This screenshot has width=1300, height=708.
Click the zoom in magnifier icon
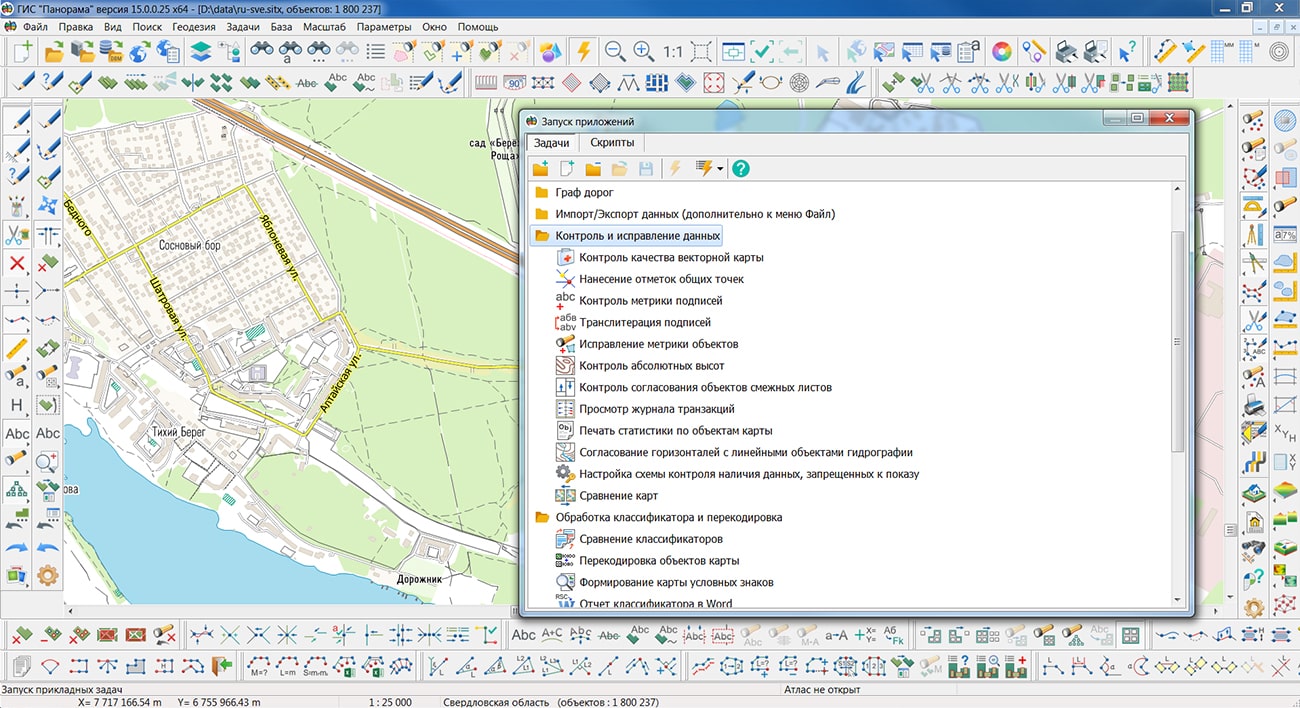click(643, 51)
